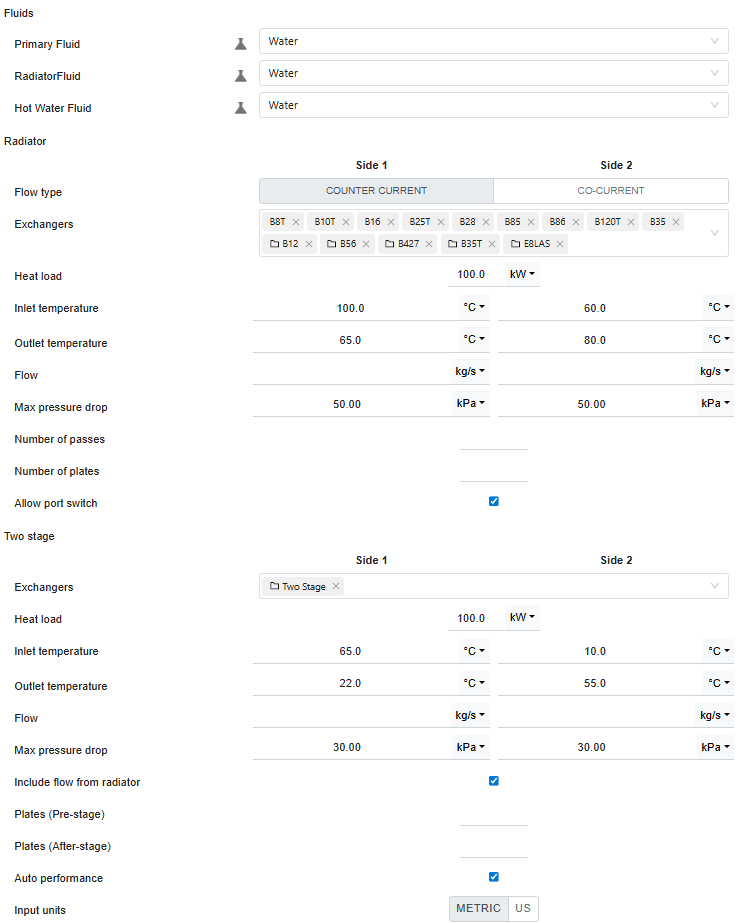Screen dimensions: 746x923
Task: Click the flask icon beside Hot Water Fluid
Action: pyautogui.click(x=240, y=108)
